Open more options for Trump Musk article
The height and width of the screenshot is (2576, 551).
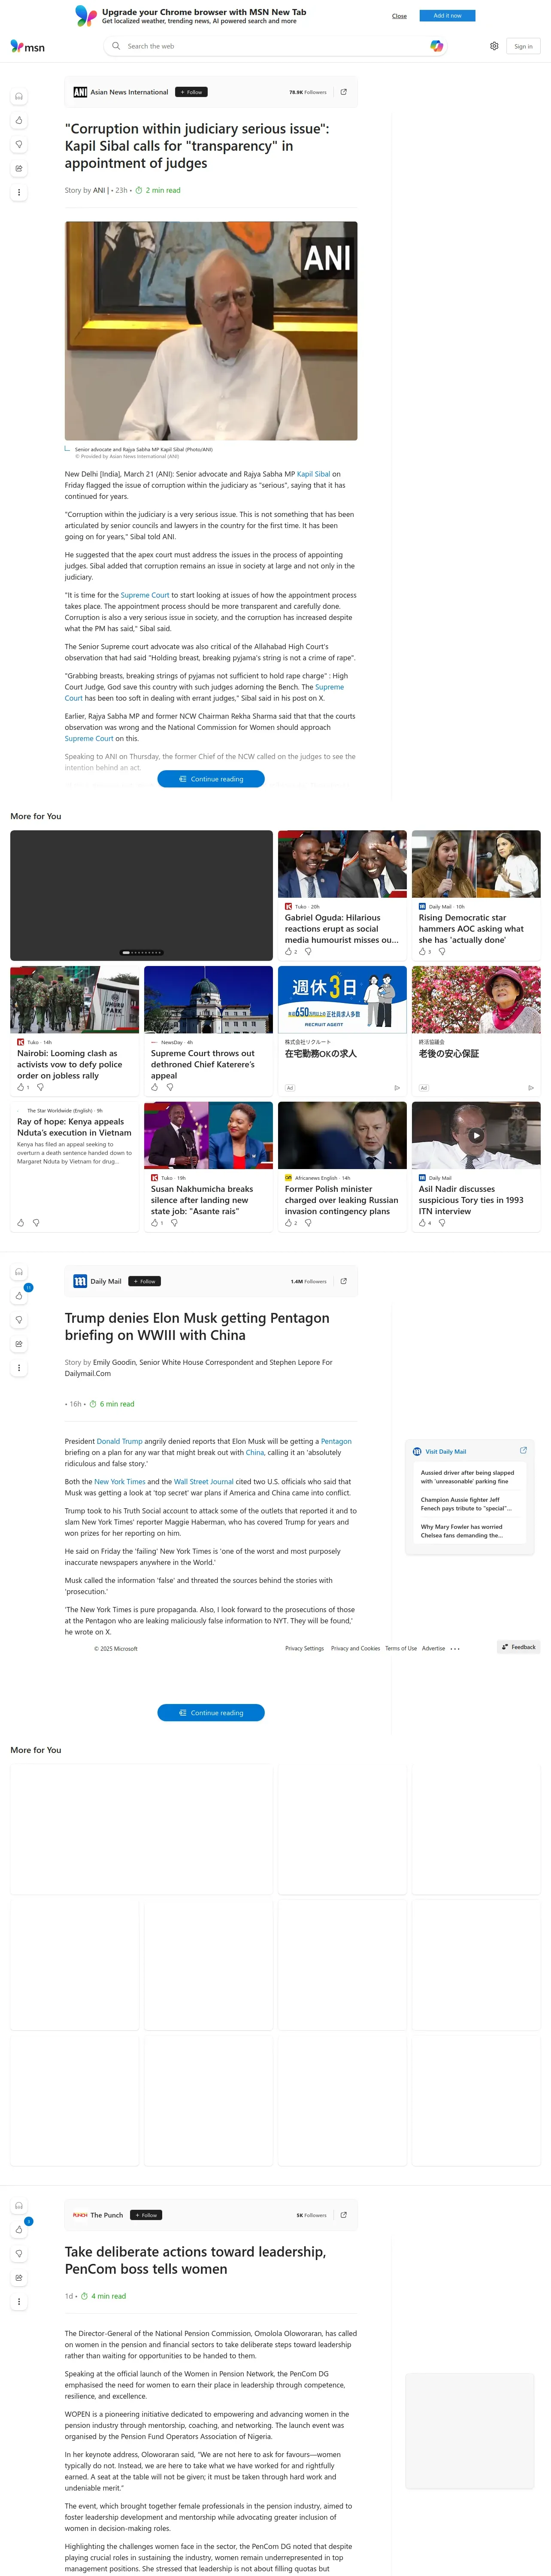[x=19, y=1368]
